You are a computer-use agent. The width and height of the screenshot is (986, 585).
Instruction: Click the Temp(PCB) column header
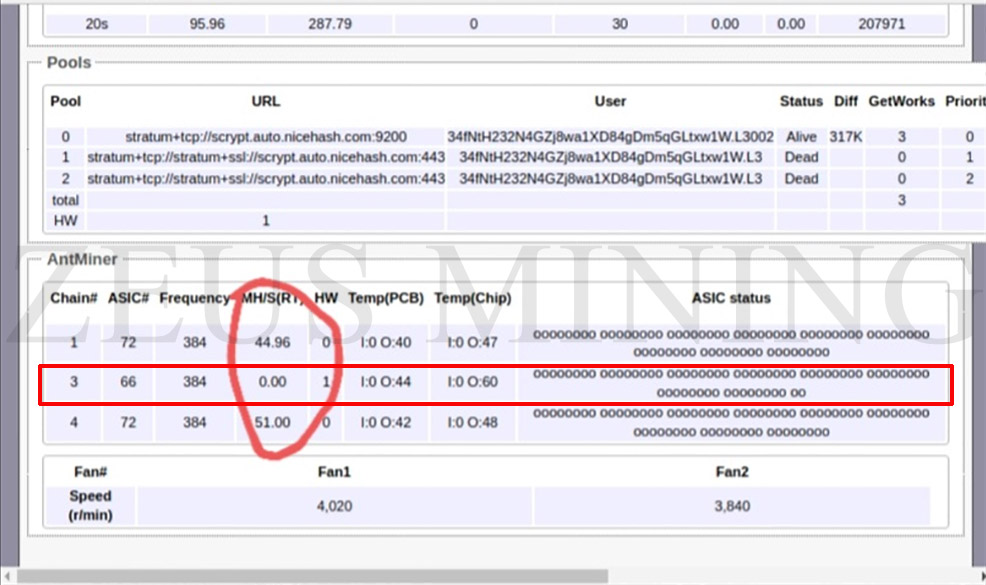click(x=386, y=298)
